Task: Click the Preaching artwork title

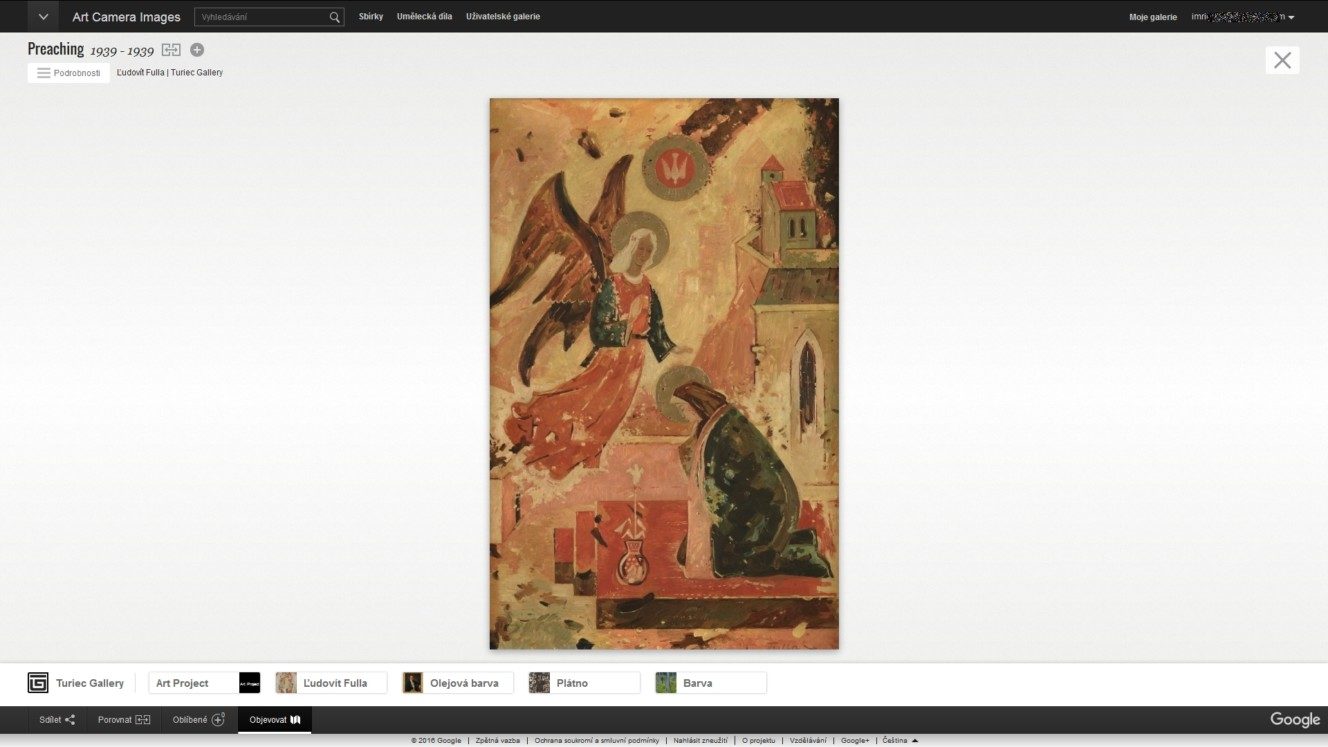Action: point(56,49)
